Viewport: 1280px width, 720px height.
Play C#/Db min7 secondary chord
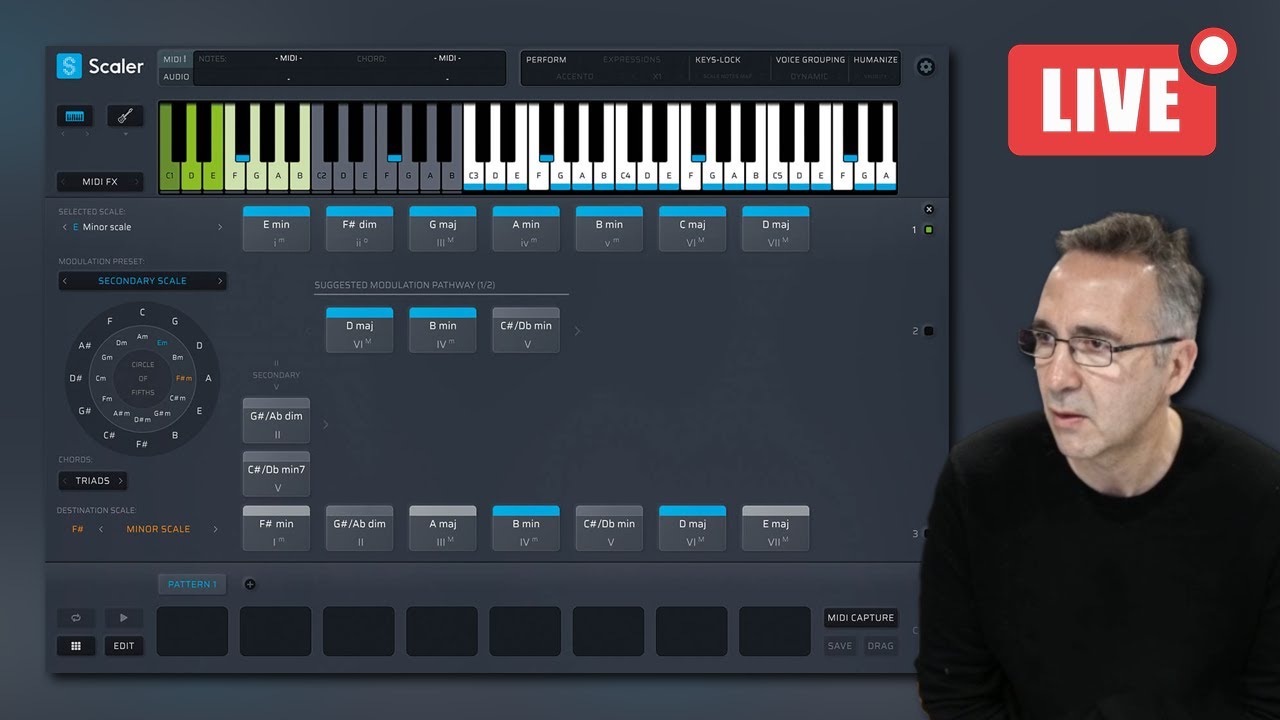276,474
